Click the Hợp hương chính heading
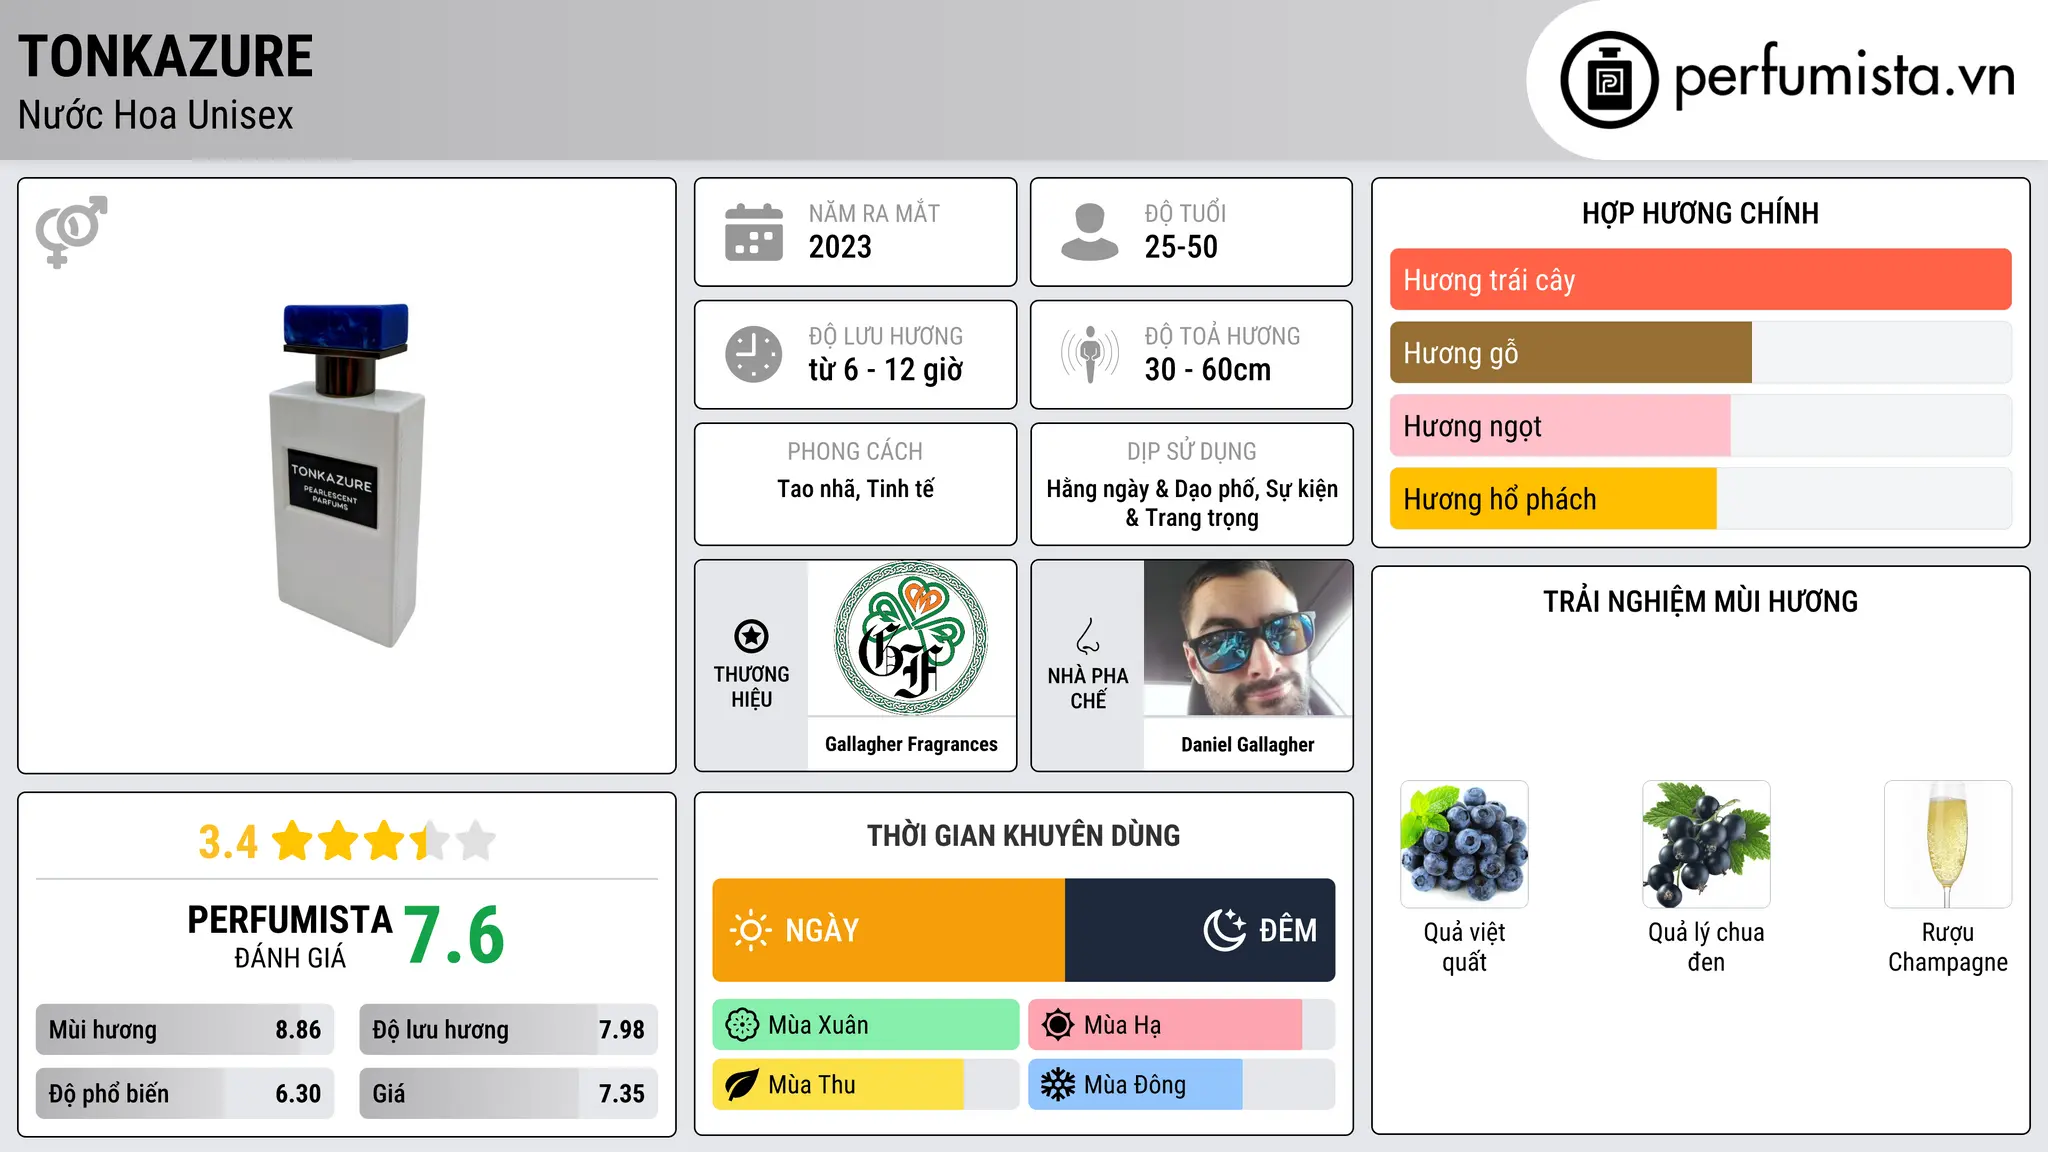This screenshot has height=1152, width=2048. pos(1700,213)
